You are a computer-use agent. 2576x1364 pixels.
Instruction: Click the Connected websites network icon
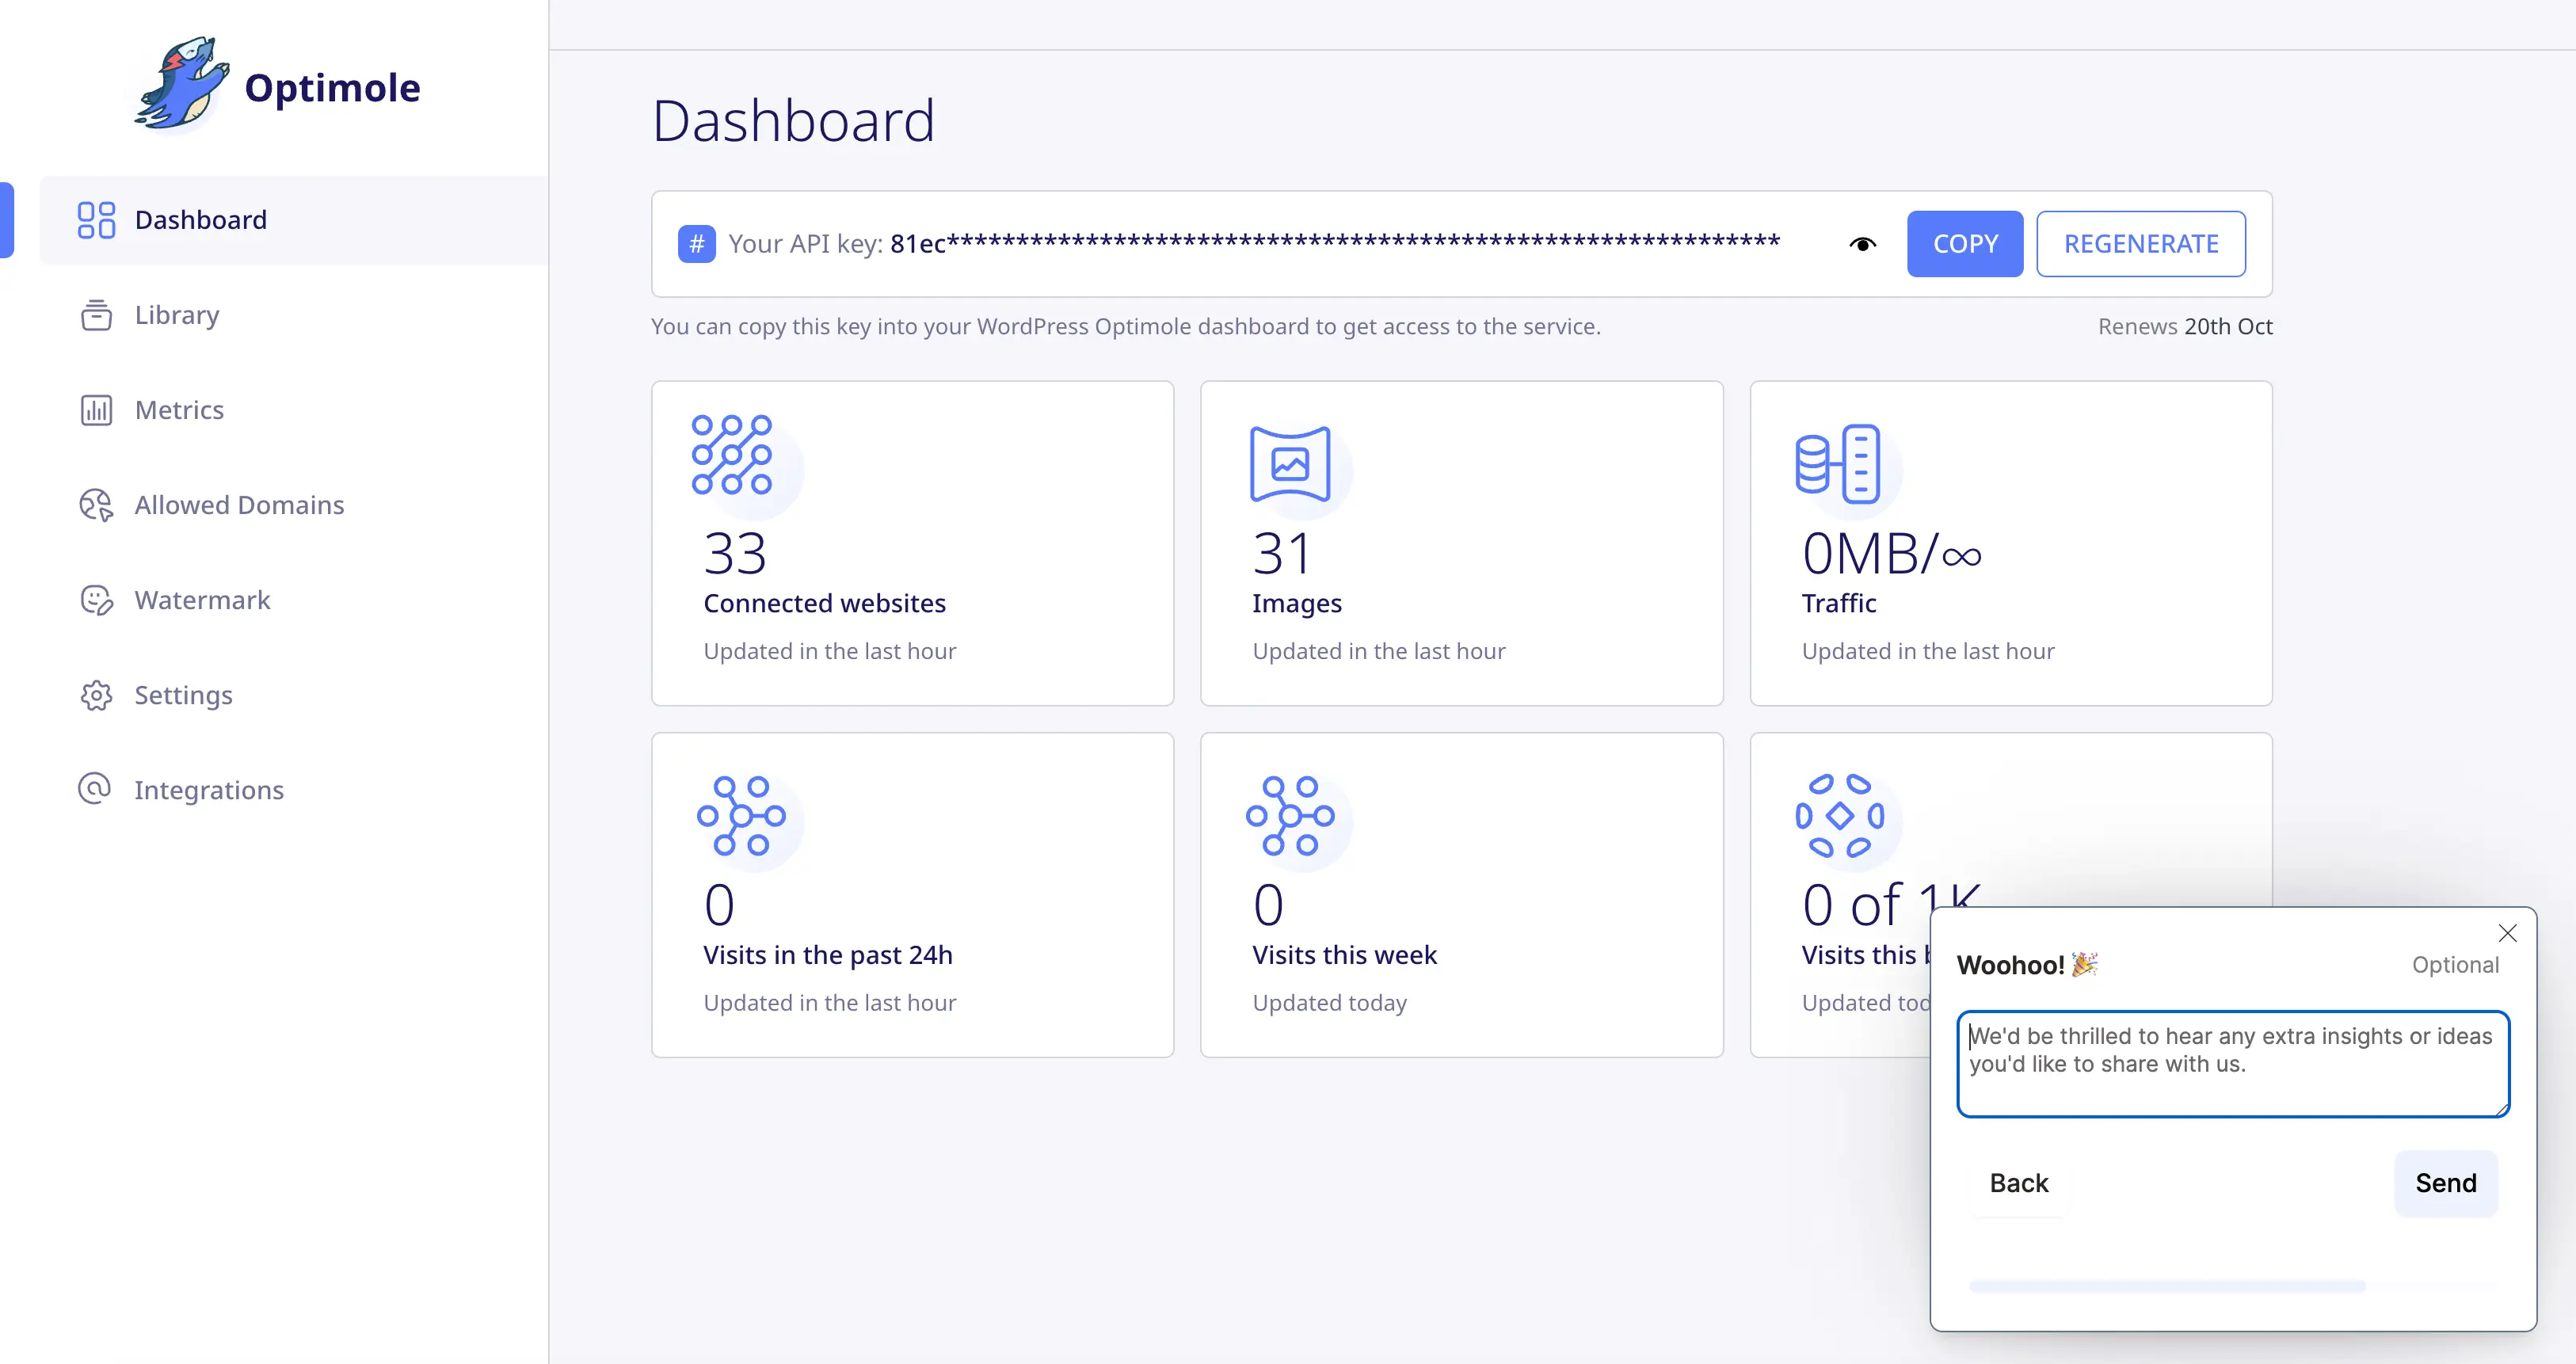pos(732,455)
